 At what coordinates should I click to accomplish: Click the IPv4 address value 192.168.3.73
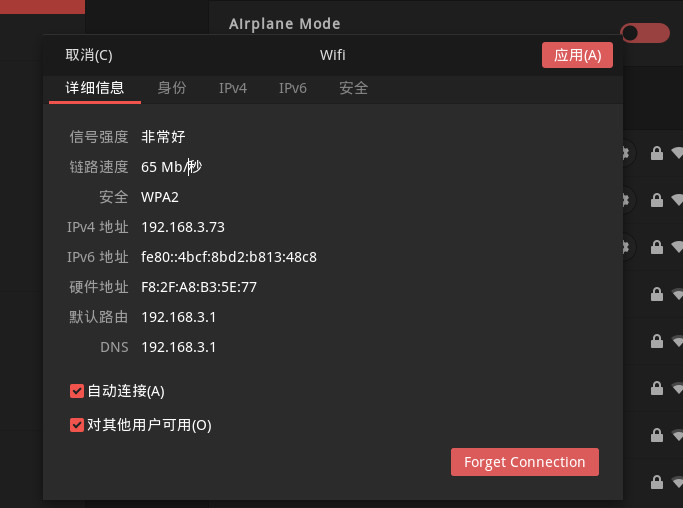183,227
